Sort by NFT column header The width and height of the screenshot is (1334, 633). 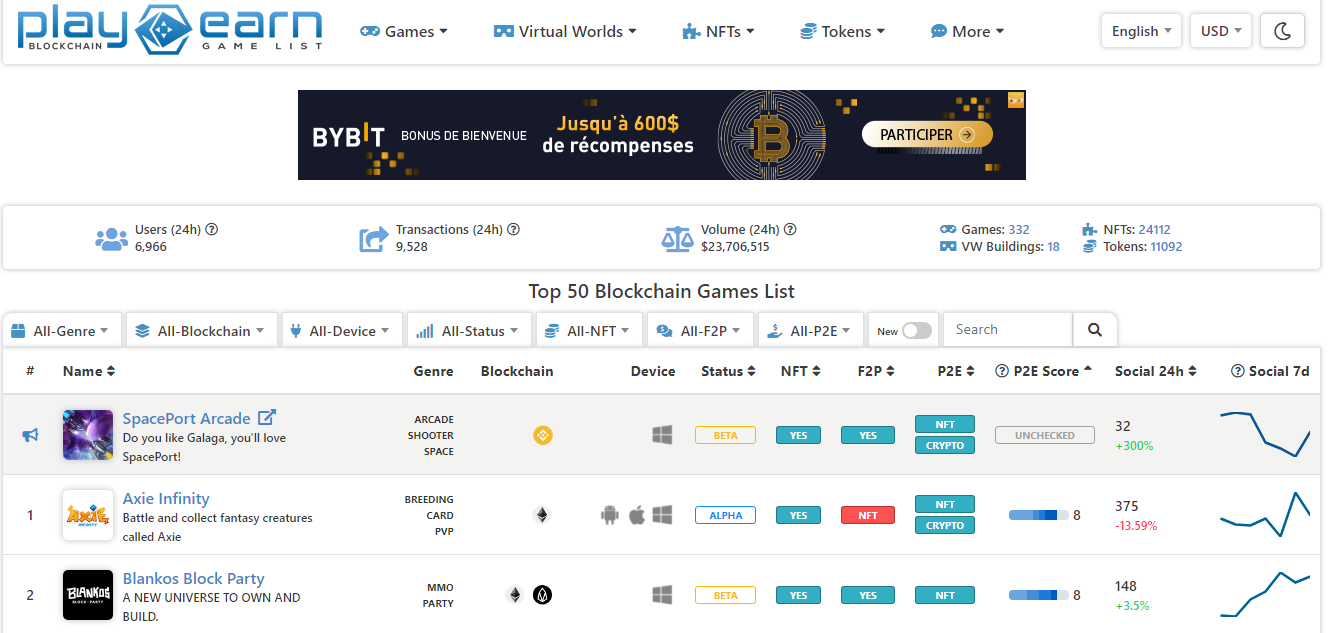click(x=800, y=371)
